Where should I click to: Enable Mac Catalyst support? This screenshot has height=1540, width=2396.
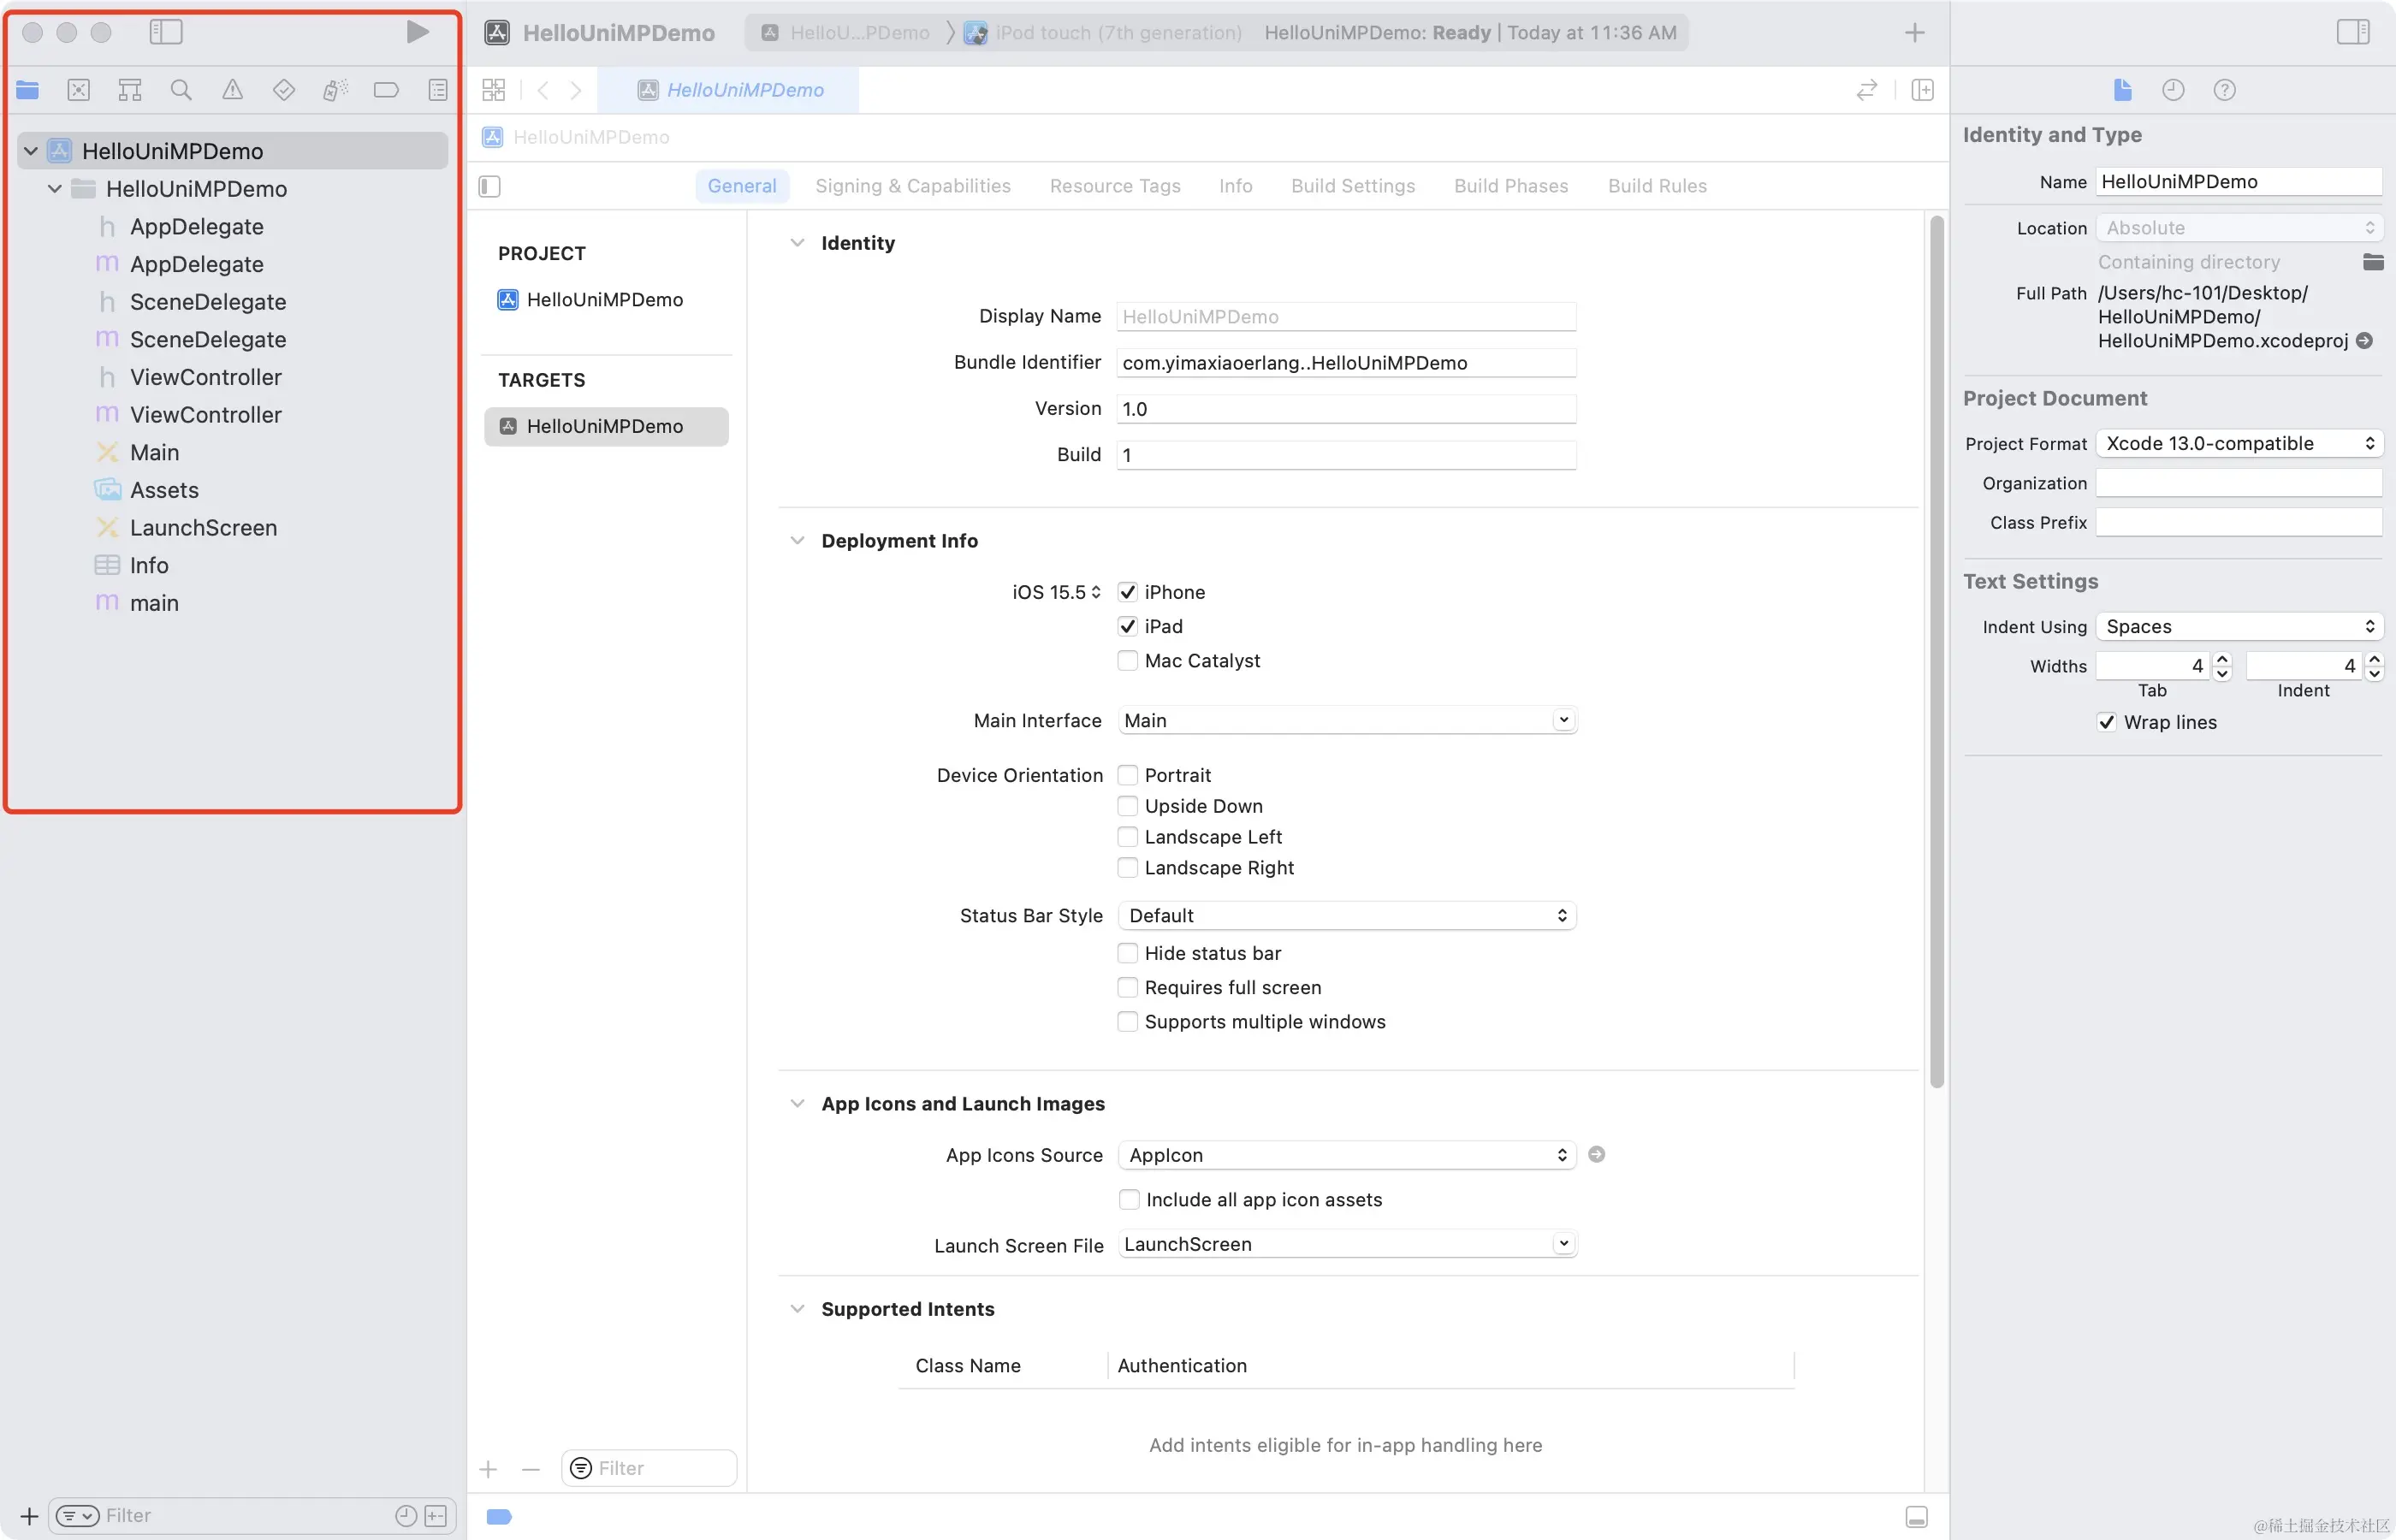(x=1128, y=660)
